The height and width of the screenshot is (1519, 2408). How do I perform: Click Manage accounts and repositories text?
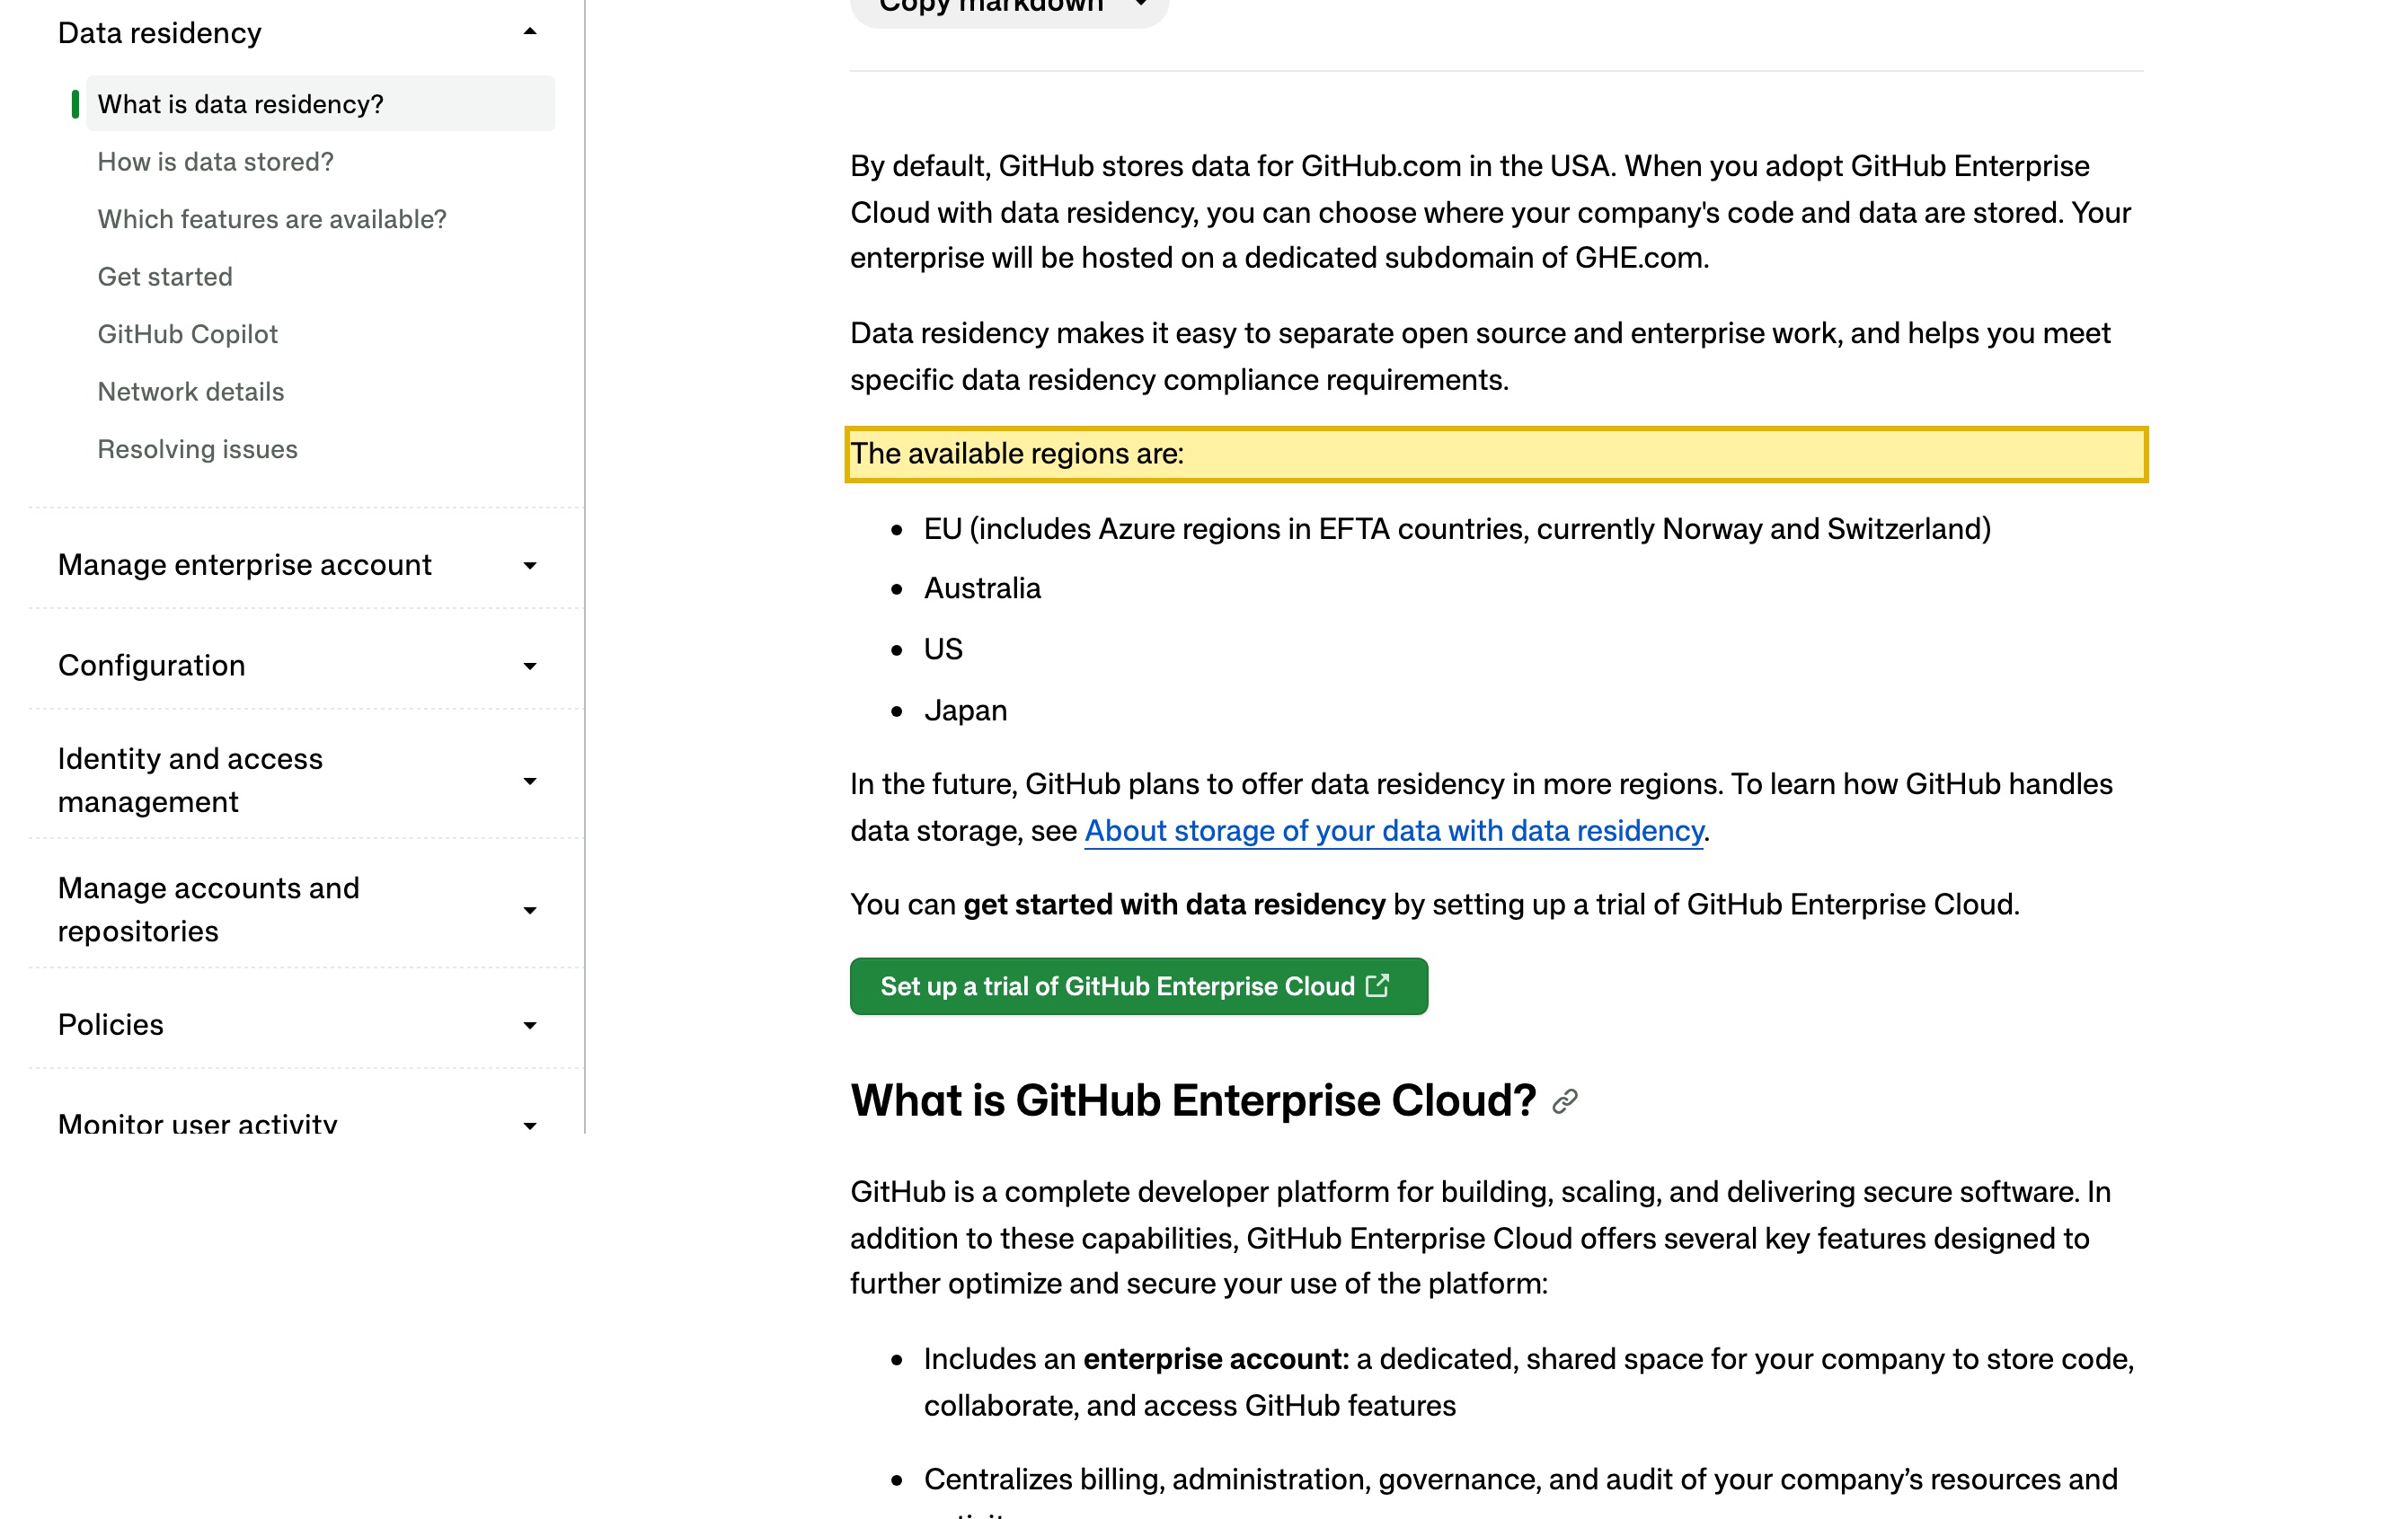pos(209,910)
